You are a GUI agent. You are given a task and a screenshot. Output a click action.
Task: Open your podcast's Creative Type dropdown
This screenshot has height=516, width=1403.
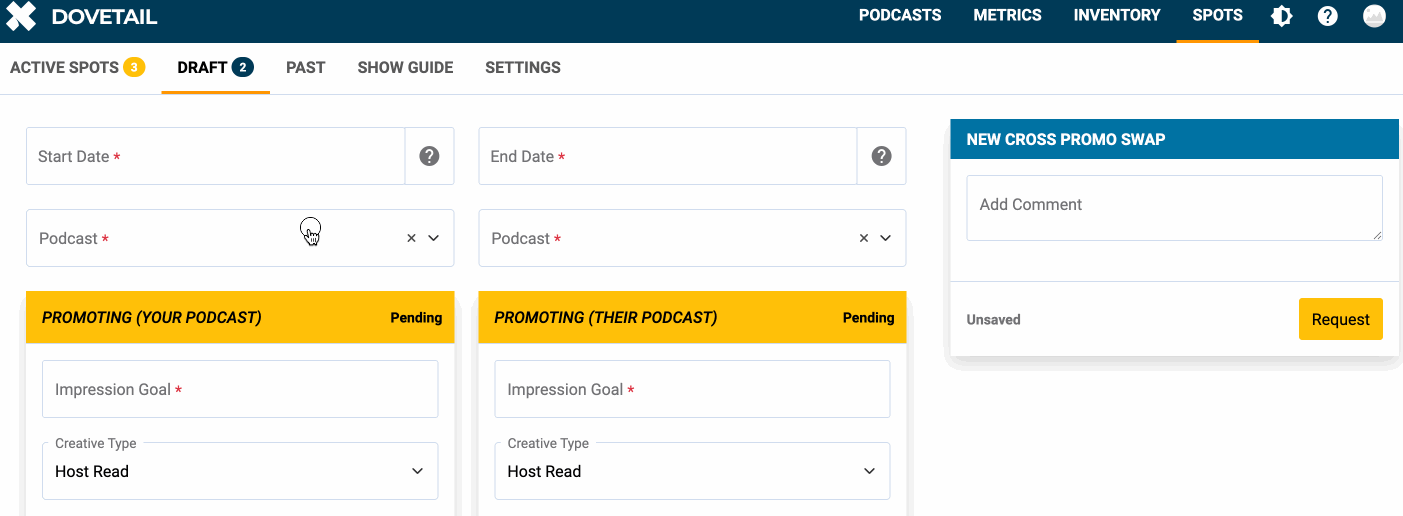coord(240,471)
